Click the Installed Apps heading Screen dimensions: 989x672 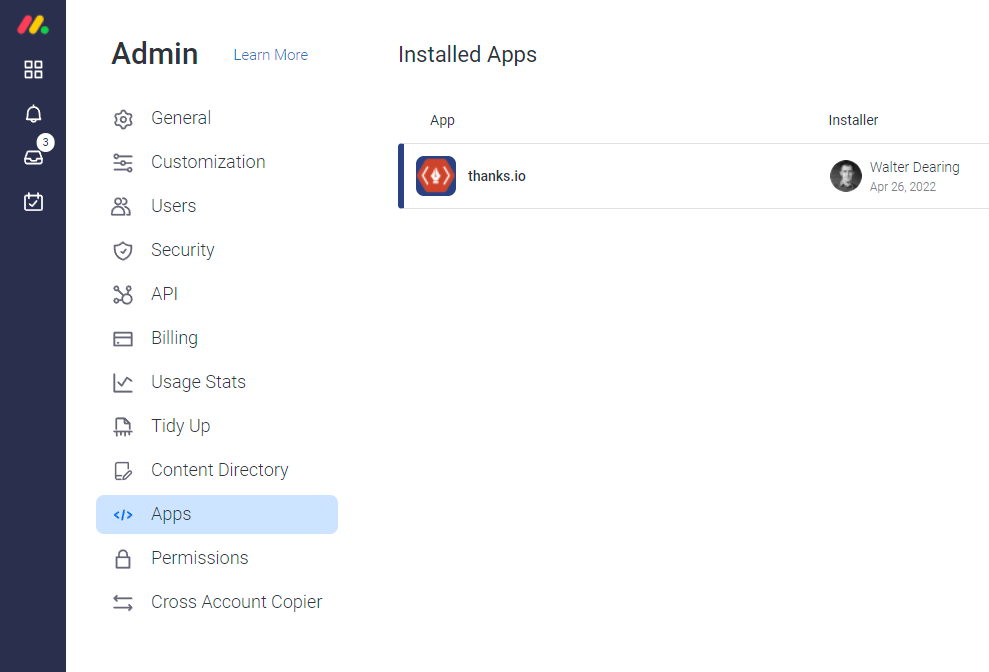coord(467,55)
